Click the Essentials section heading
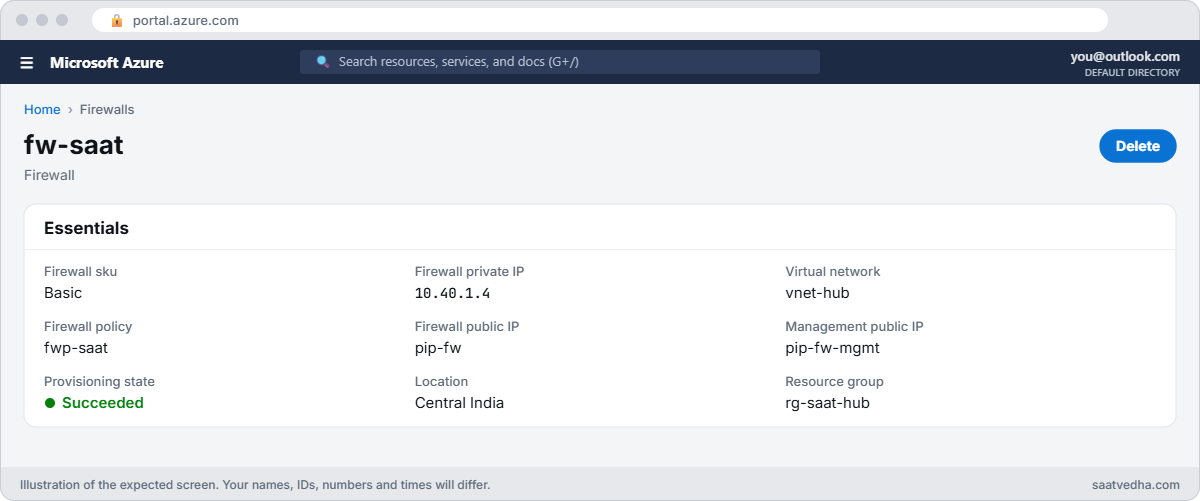 coord(86,228)
